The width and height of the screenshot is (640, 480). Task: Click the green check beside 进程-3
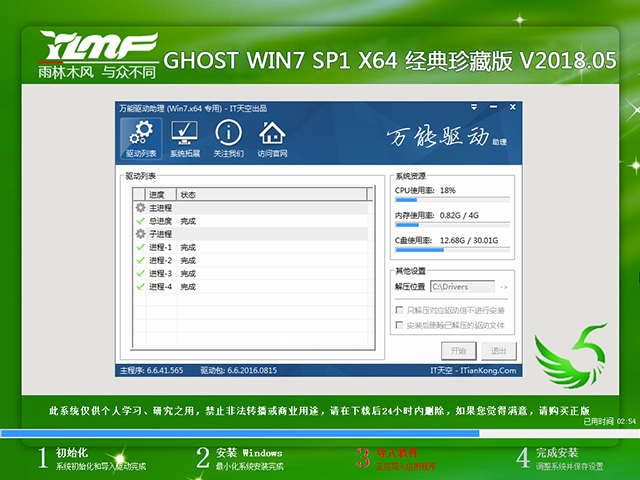tap(140, 273)
